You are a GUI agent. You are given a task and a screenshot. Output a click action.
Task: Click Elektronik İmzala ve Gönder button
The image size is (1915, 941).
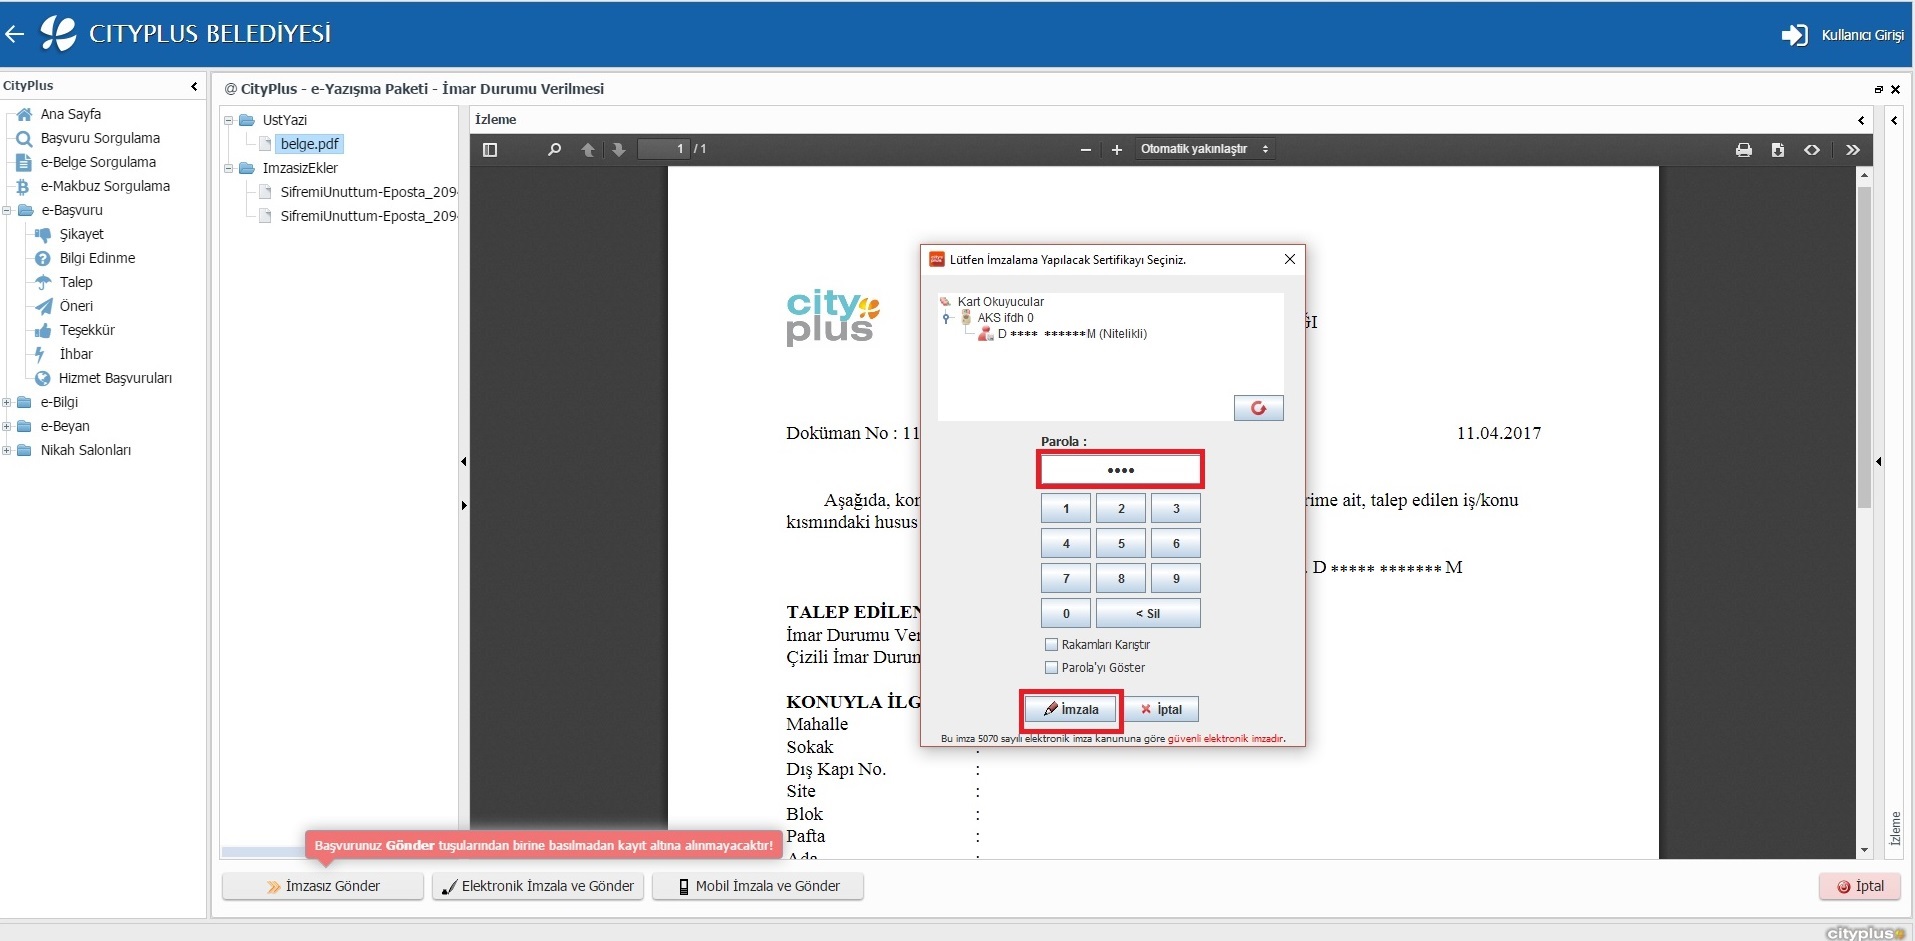(538, 886)
